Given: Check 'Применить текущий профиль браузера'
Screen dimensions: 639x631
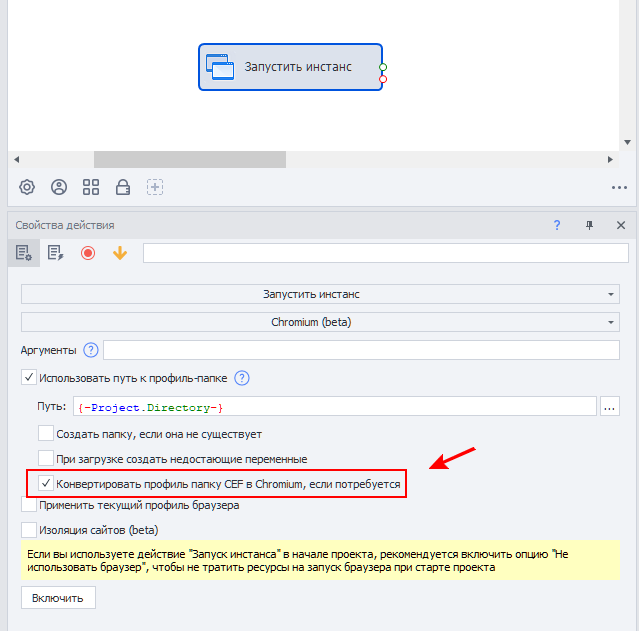Looking at the screenshot, I should point(29,505).
